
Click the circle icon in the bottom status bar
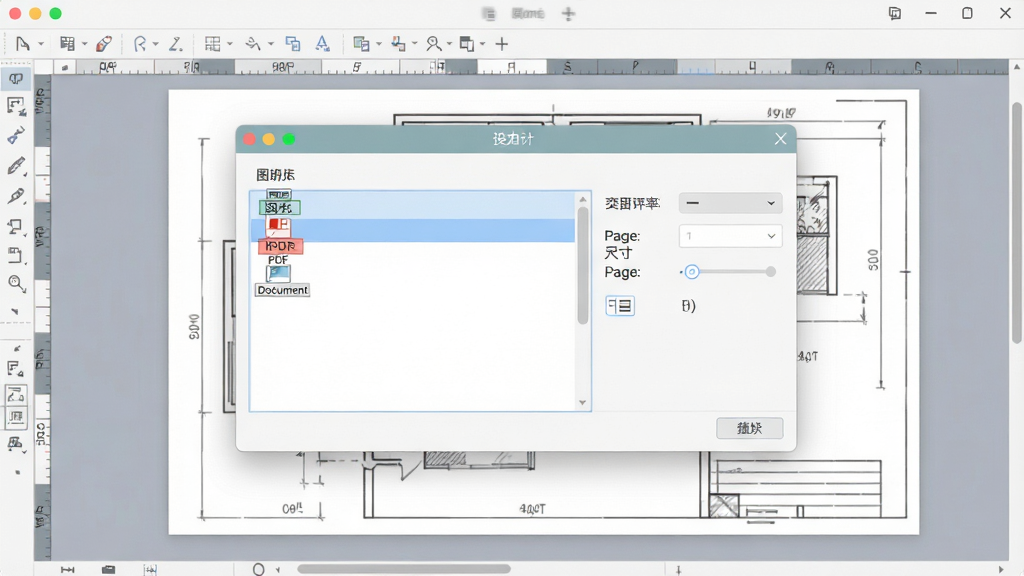point(259,569)
